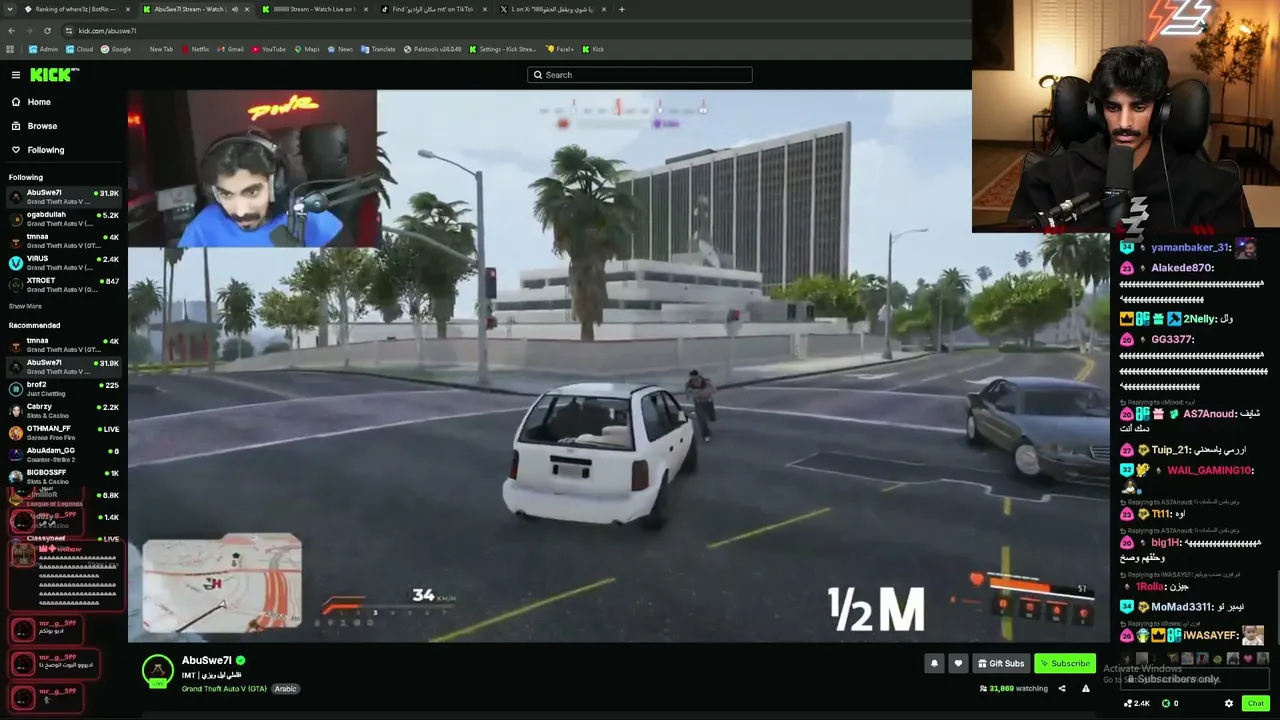Click username big1H in chat

click(1164, 543)
